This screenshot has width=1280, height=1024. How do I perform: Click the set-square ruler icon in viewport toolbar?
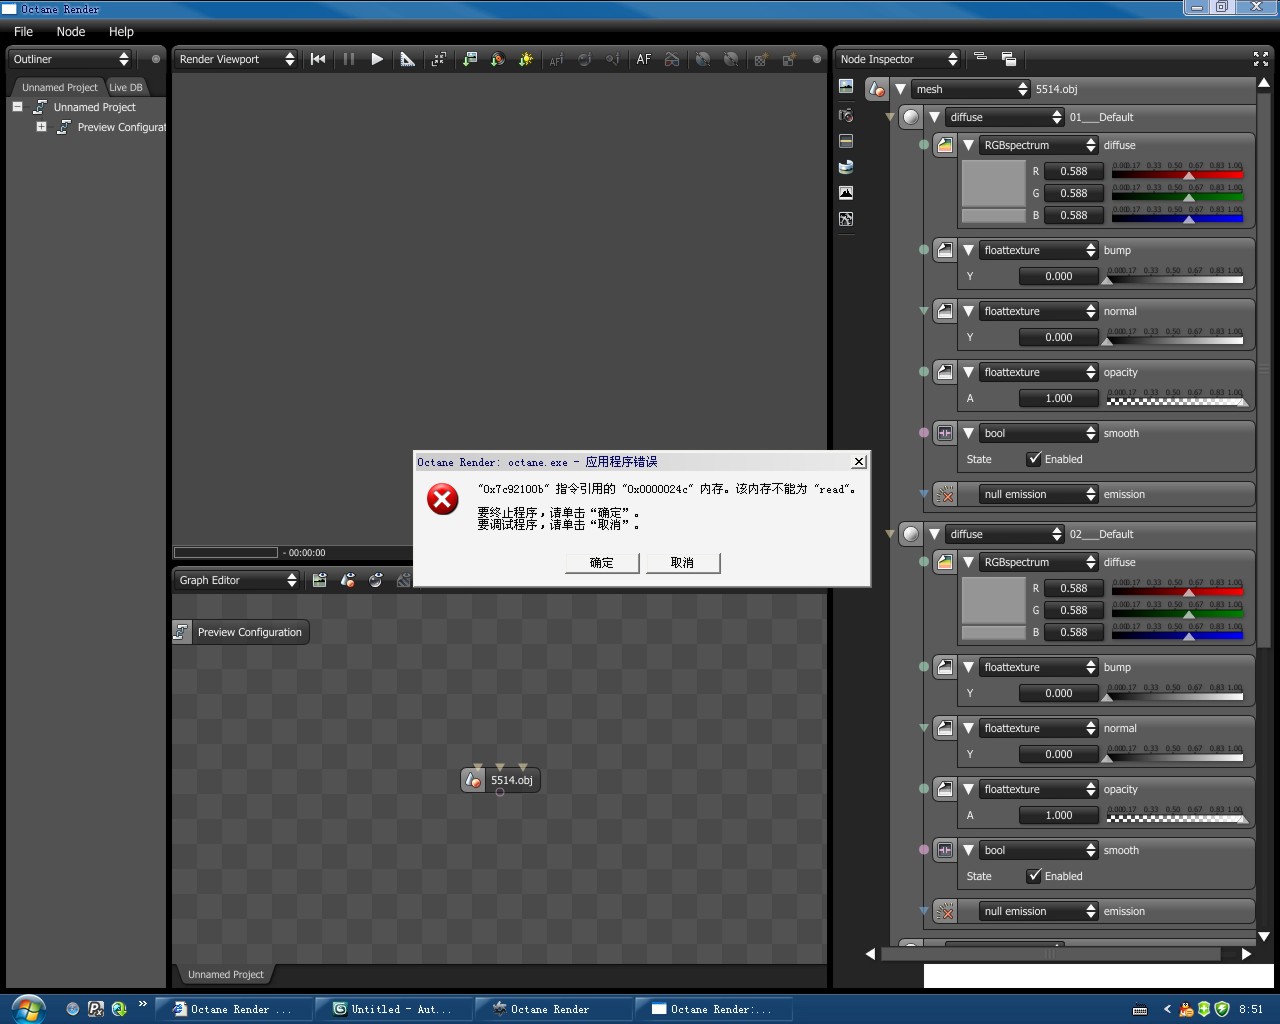(x=408, y=59)
